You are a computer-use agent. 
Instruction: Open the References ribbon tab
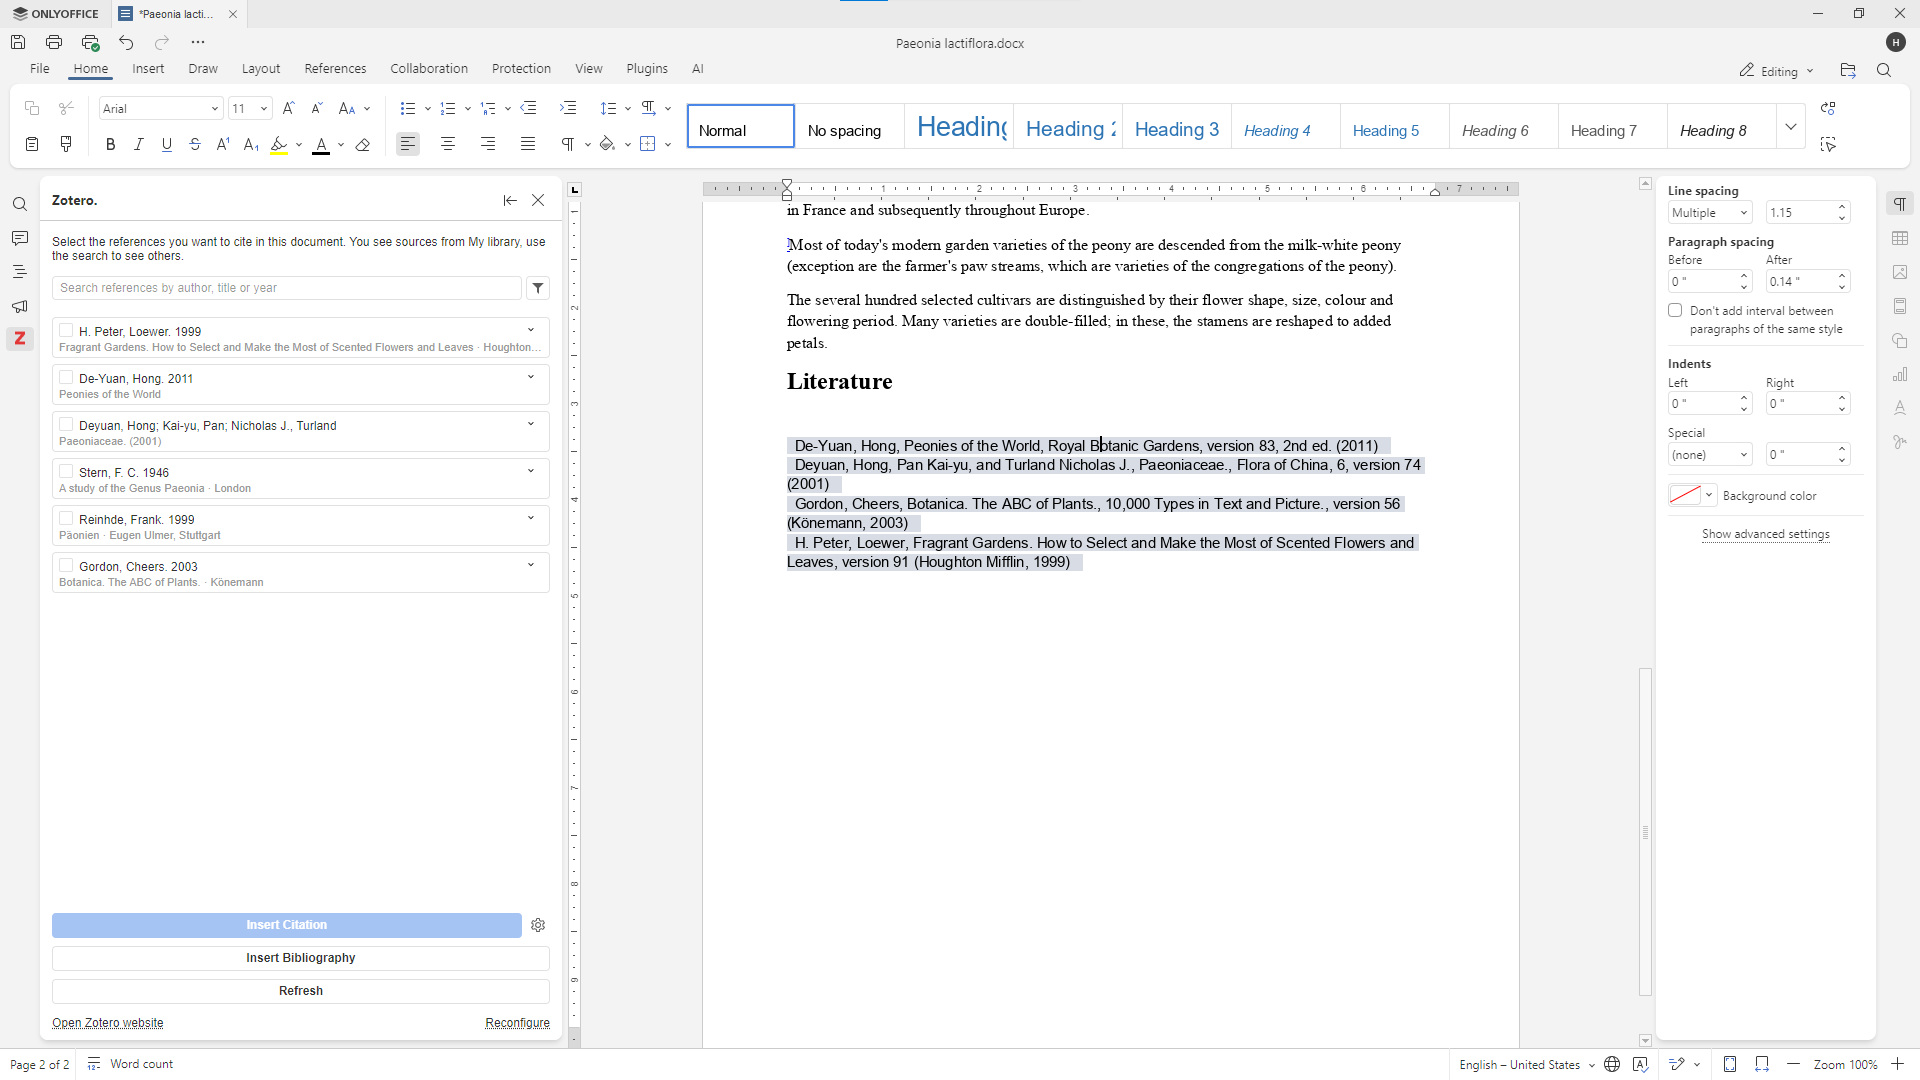click(335, 69)
